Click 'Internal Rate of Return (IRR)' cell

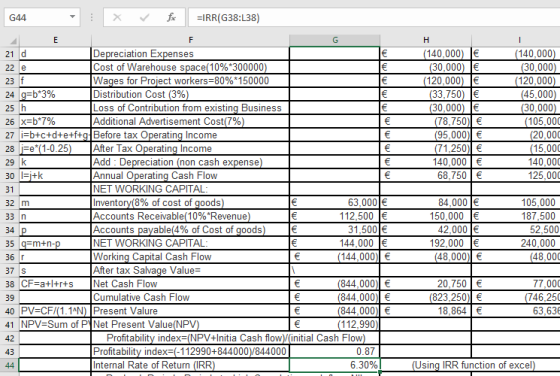coord(190,365)
